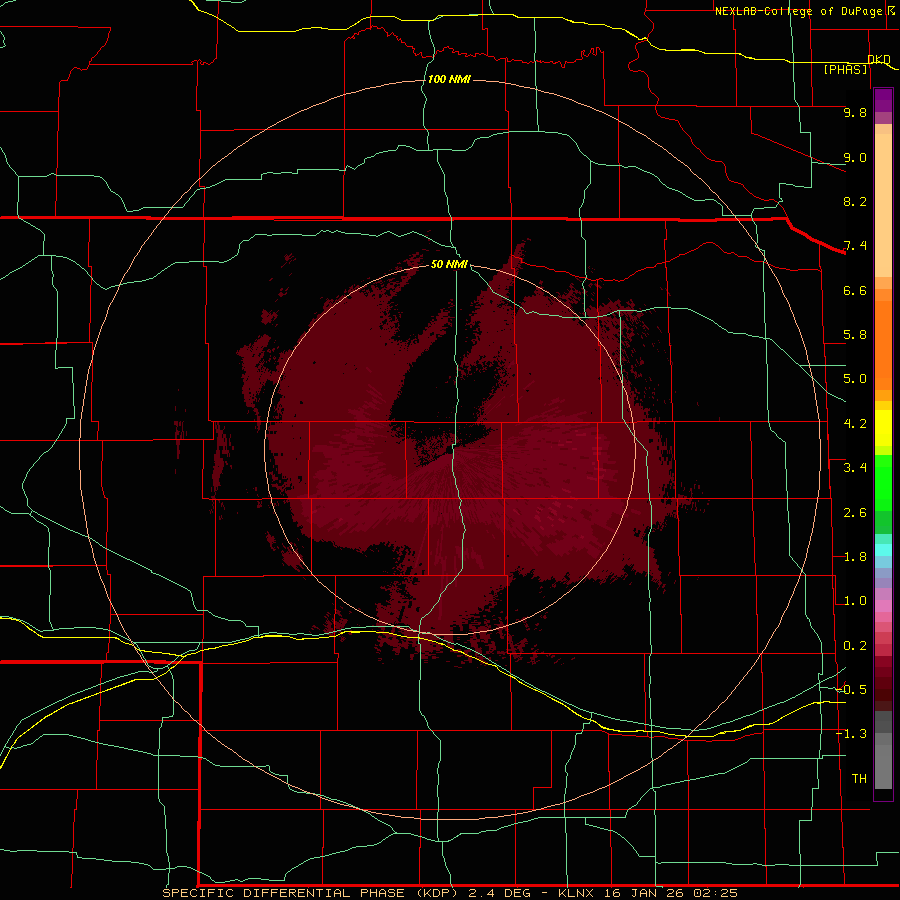Click the 5.0 color scale value

pos(855,379)
